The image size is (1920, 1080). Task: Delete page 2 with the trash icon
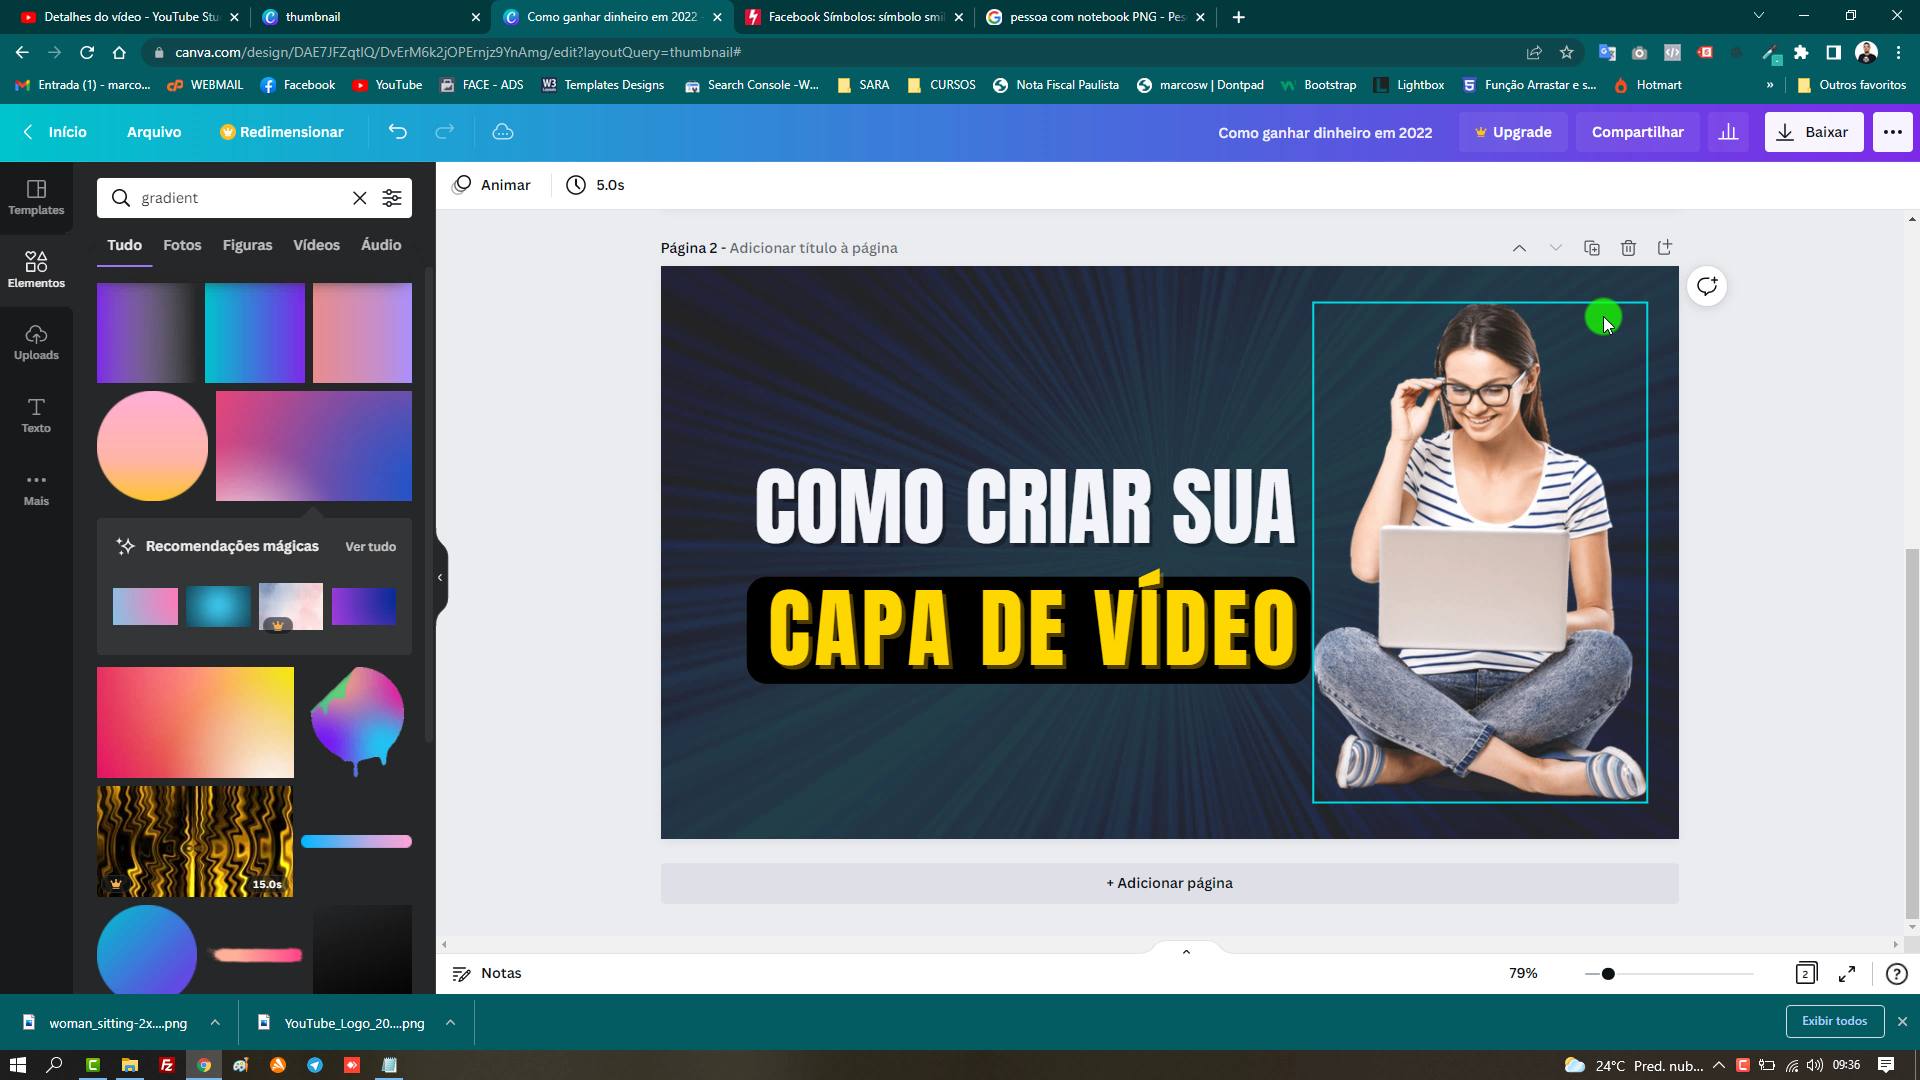[1628, 248]
